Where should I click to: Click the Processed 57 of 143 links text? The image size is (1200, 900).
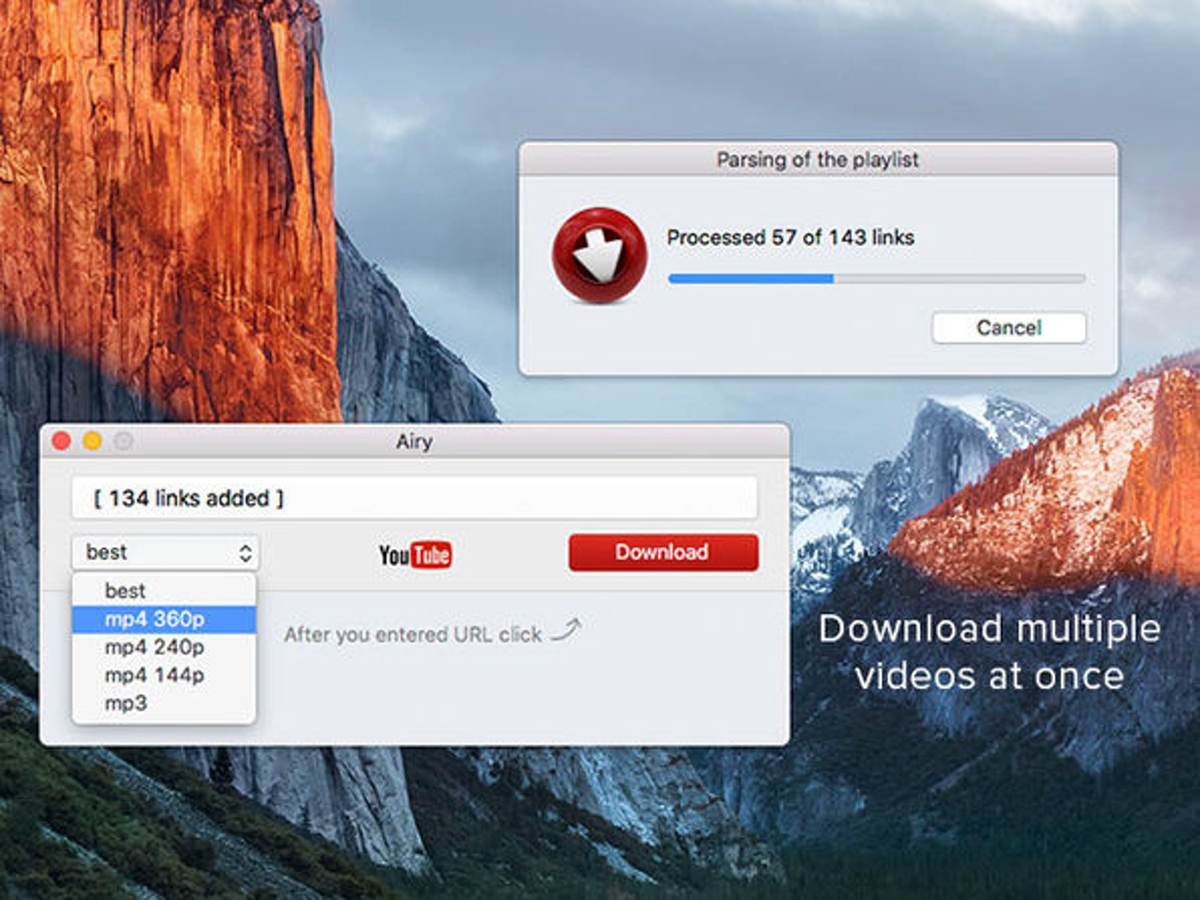pos(790,238)
